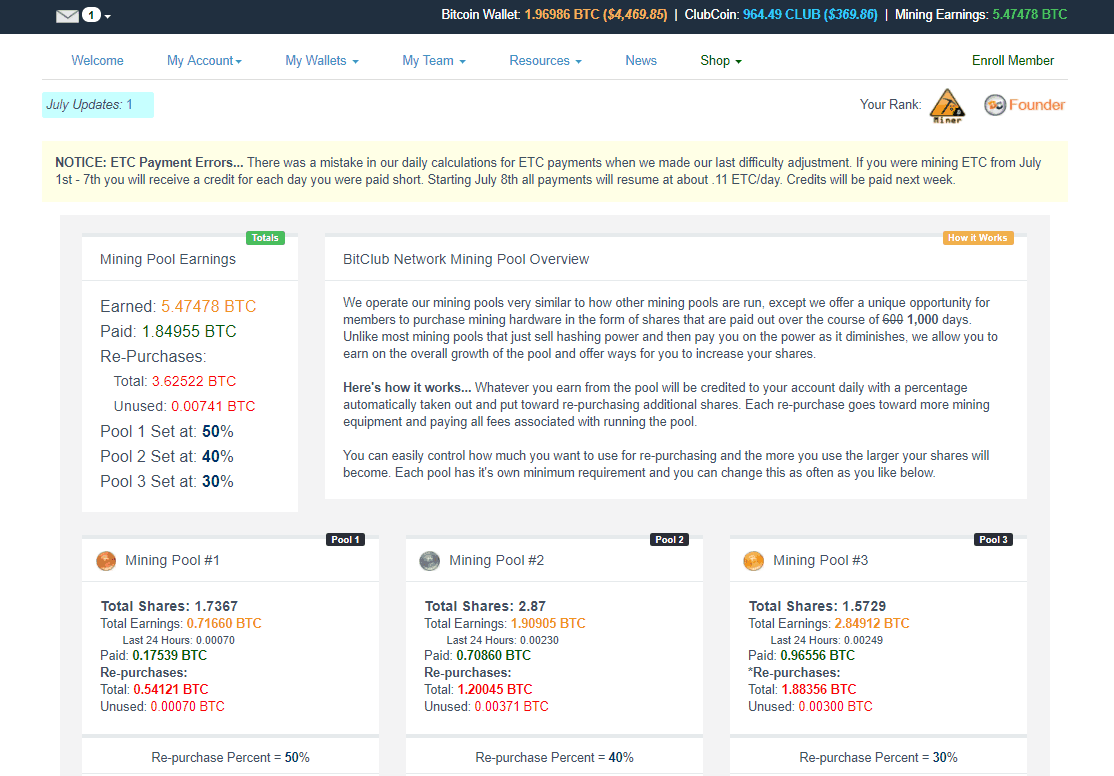Open the envelope messages icon

pos(67,16)
